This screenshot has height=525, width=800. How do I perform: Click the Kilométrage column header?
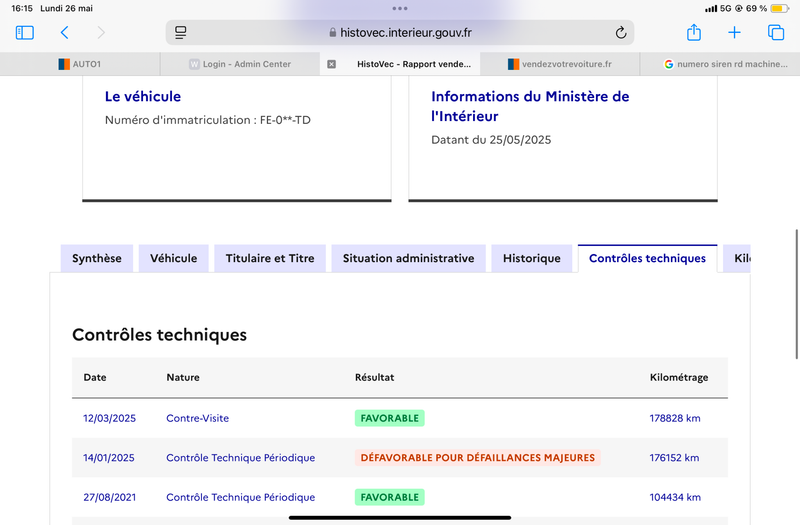coord(679,378)
